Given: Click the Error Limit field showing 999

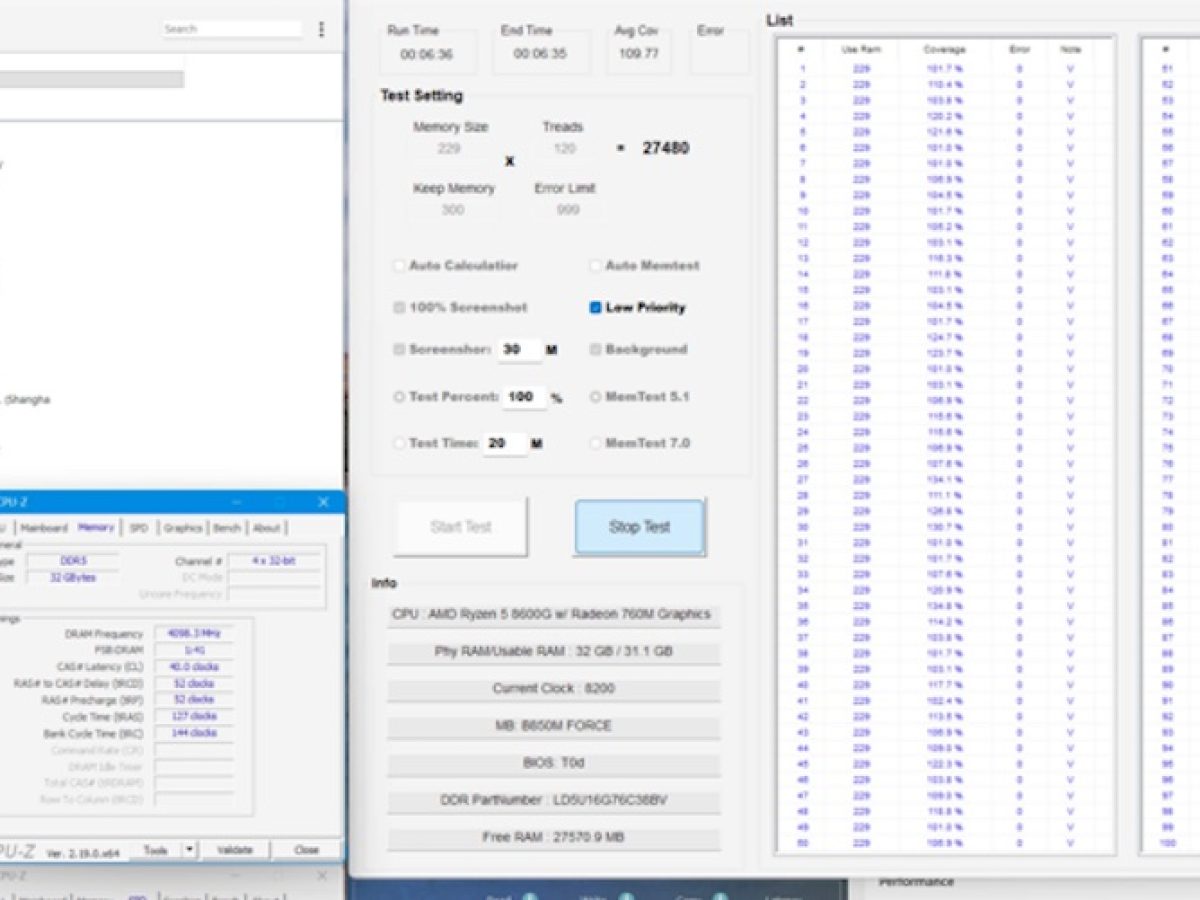Looking at the screenshot, I should [x=568, y=210].
